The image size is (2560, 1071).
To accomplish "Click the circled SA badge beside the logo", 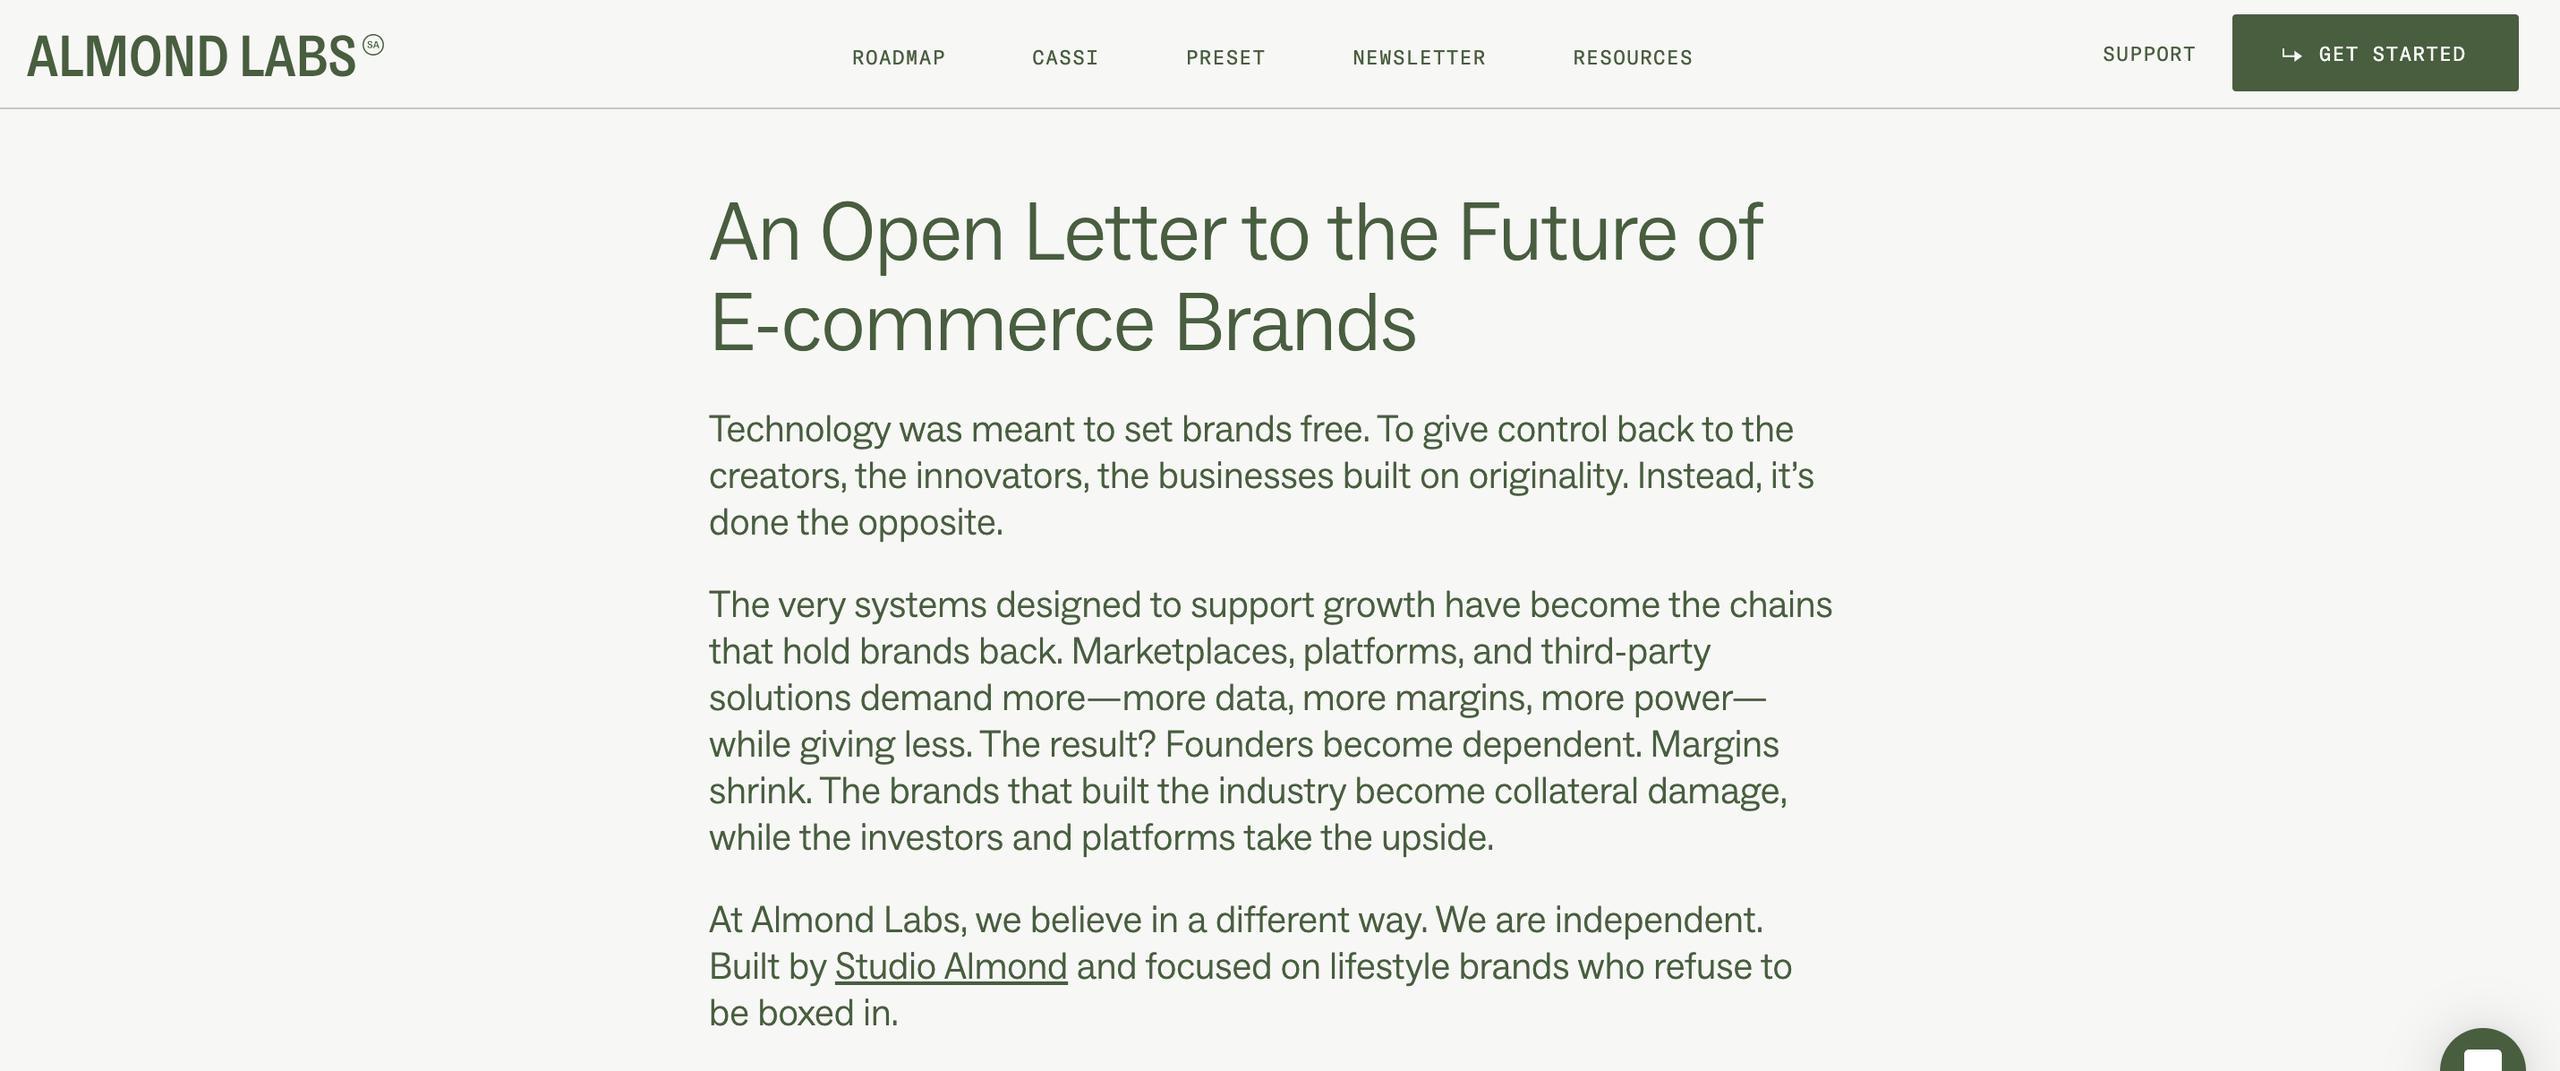I will click(x=373, y=45).
